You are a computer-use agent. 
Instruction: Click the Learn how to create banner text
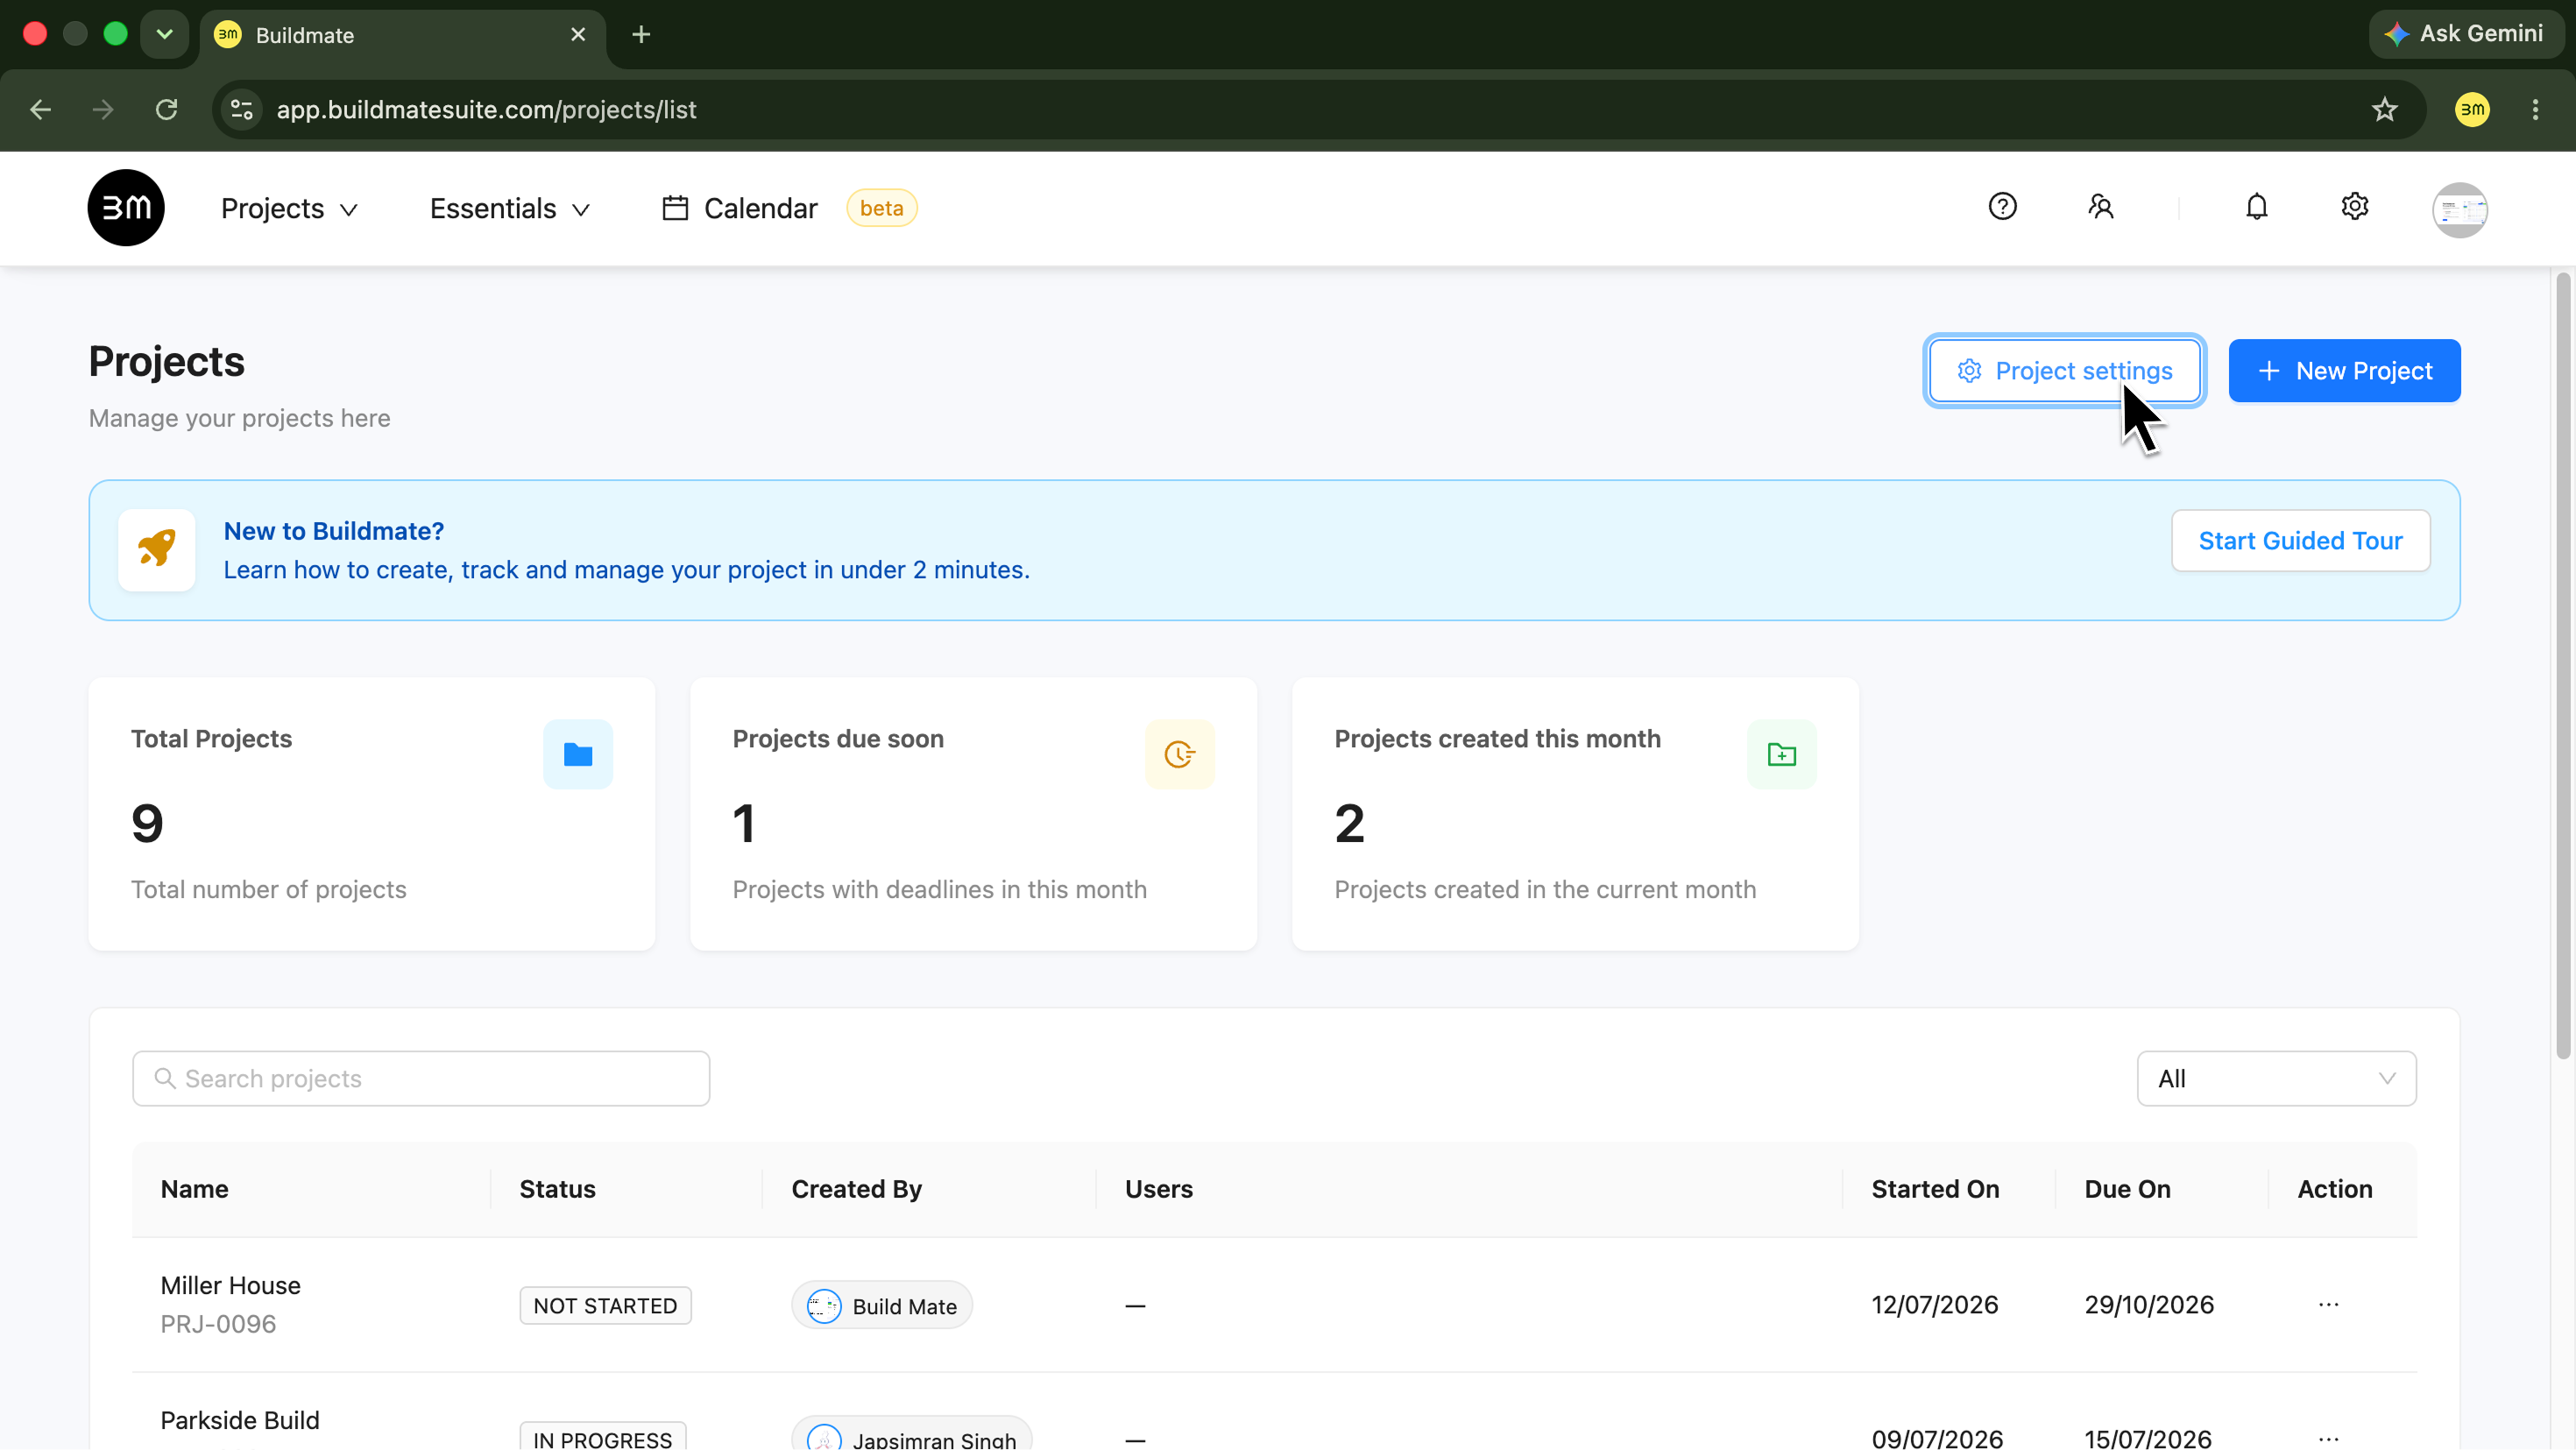pos(627,570)
